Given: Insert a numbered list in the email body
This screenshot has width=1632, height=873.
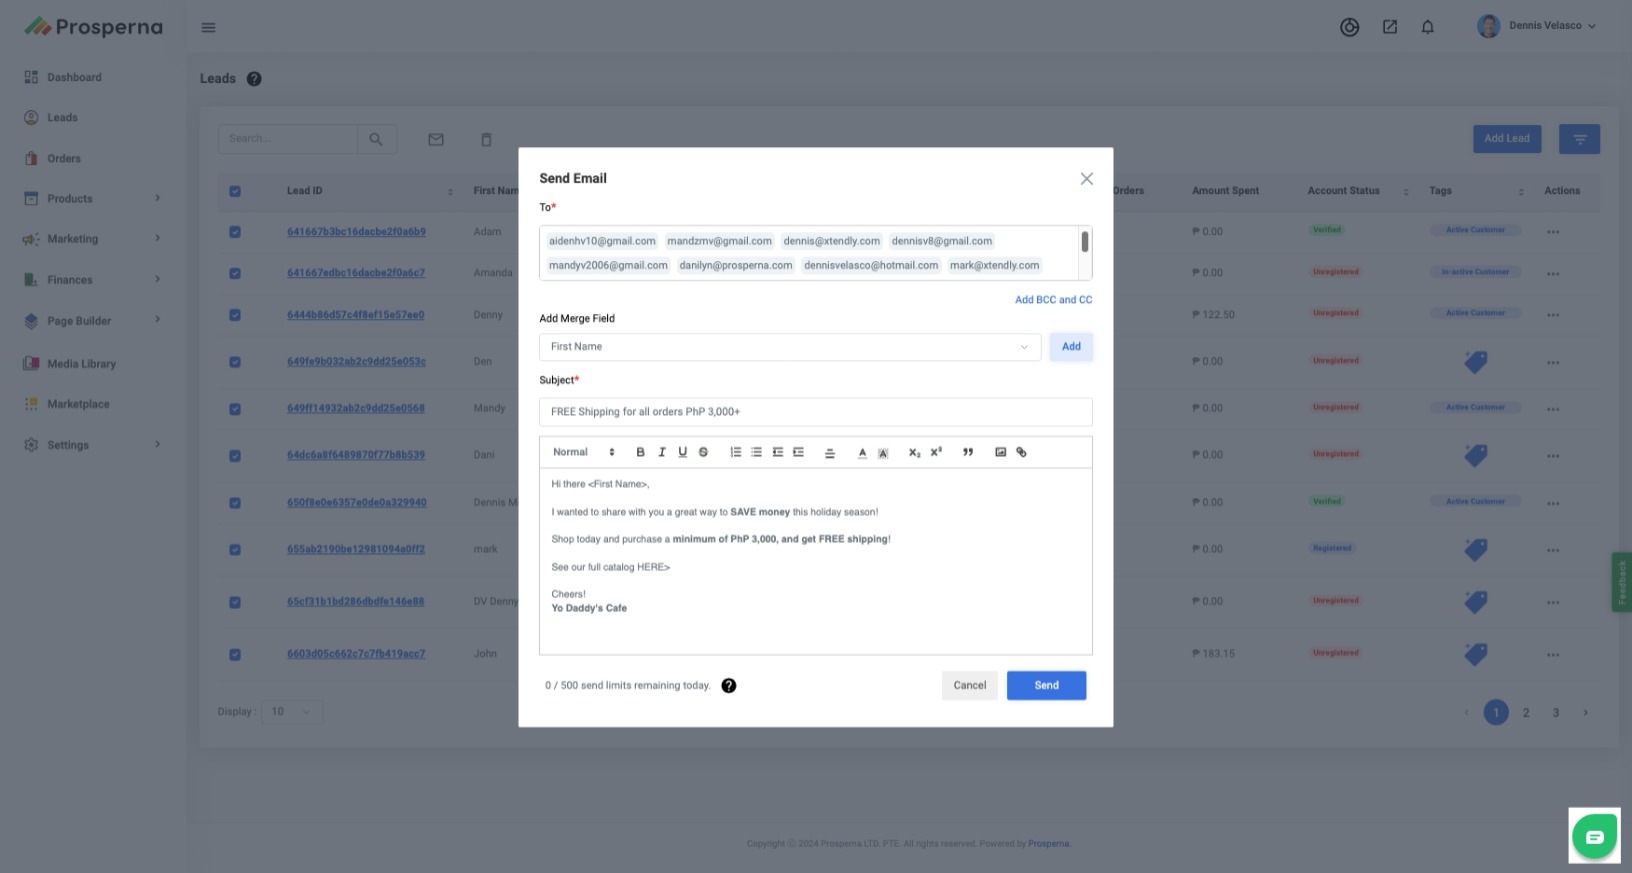Looking at the screenshot, I should tap(735, 452).
